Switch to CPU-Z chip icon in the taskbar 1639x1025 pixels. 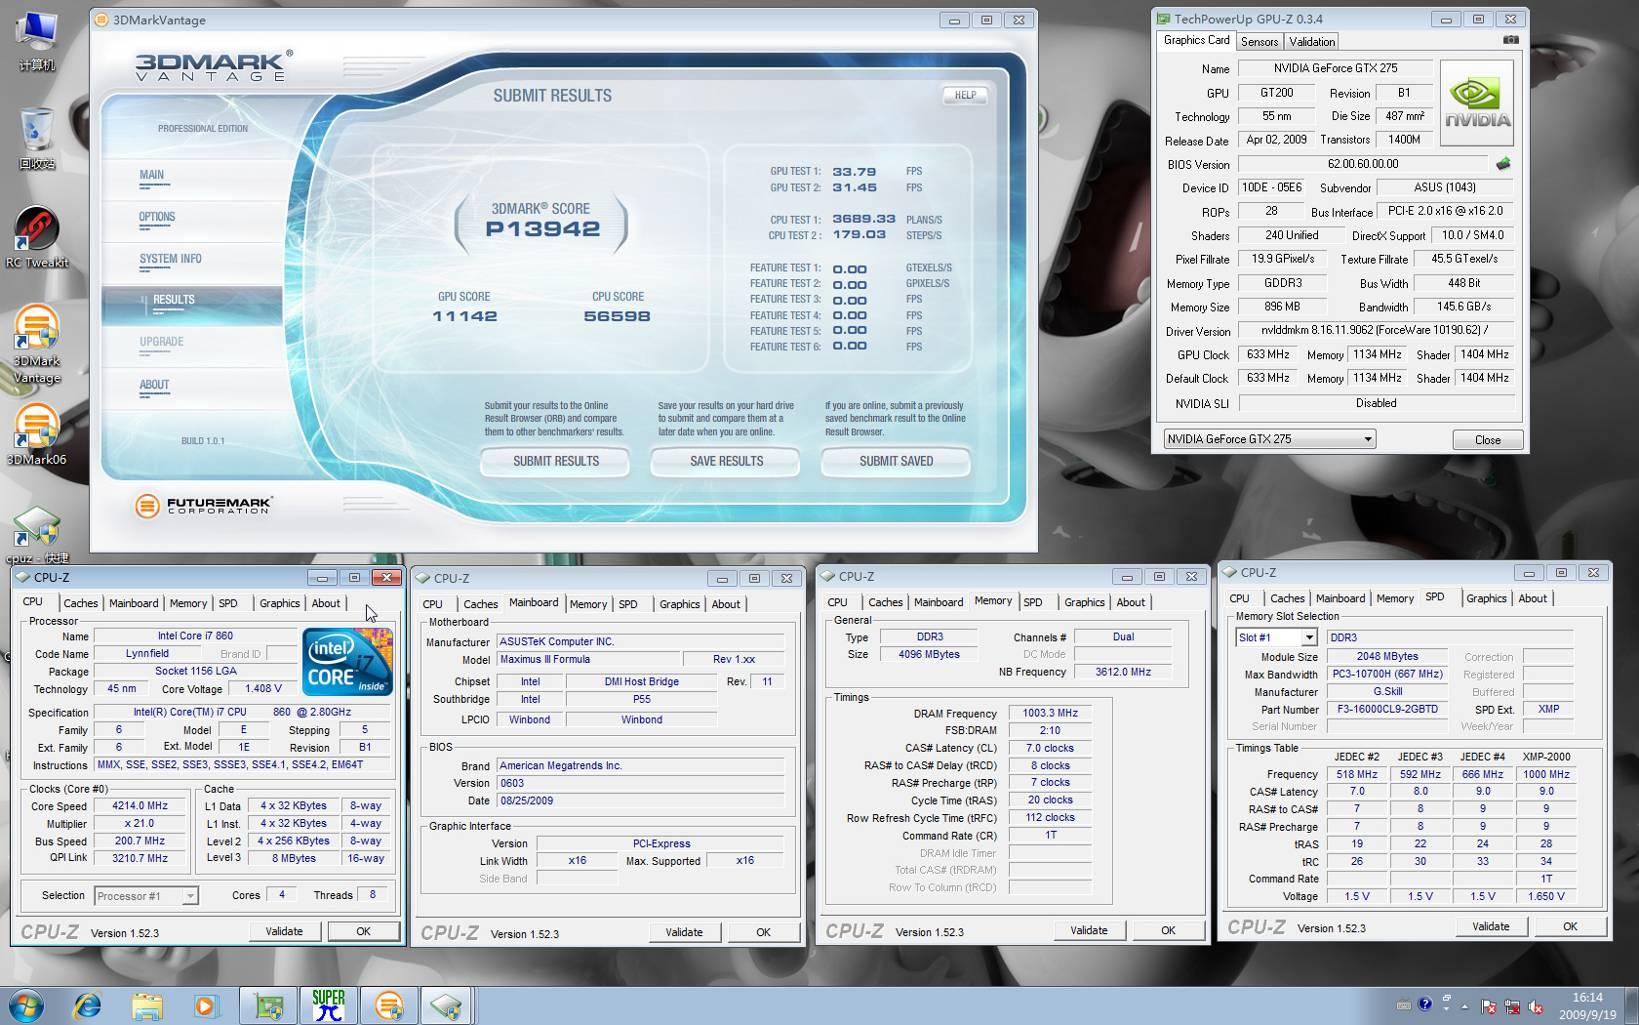[x=446, y=1006]
